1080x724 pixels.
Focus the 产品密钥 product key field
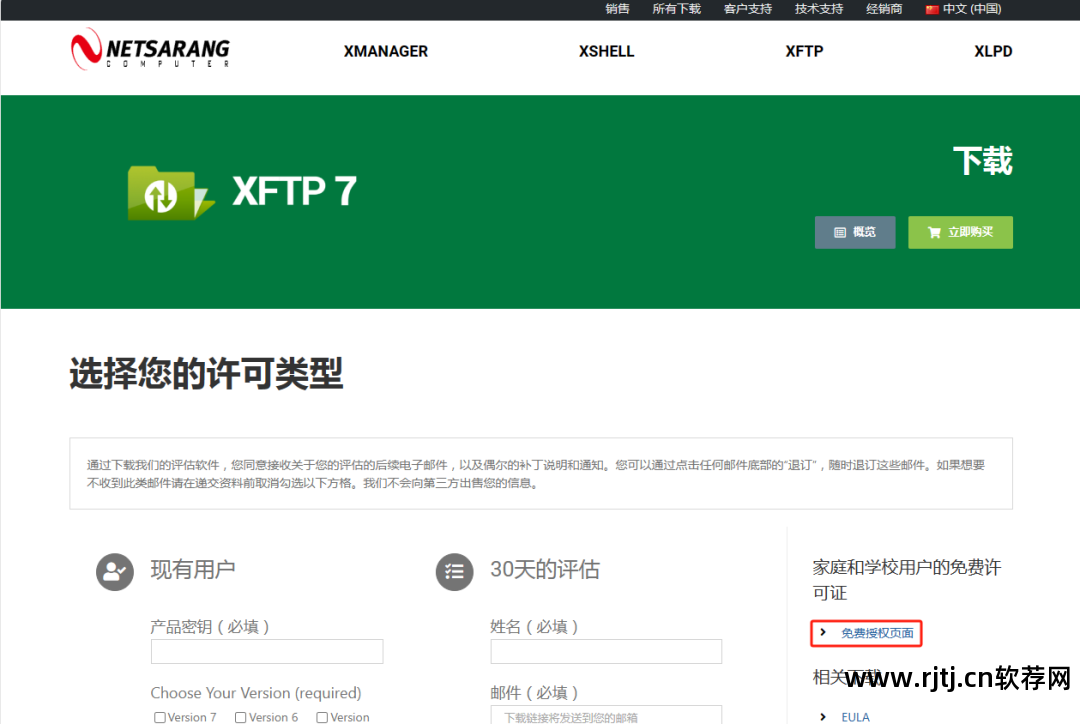pyautogui.click(x=267, y=652)
